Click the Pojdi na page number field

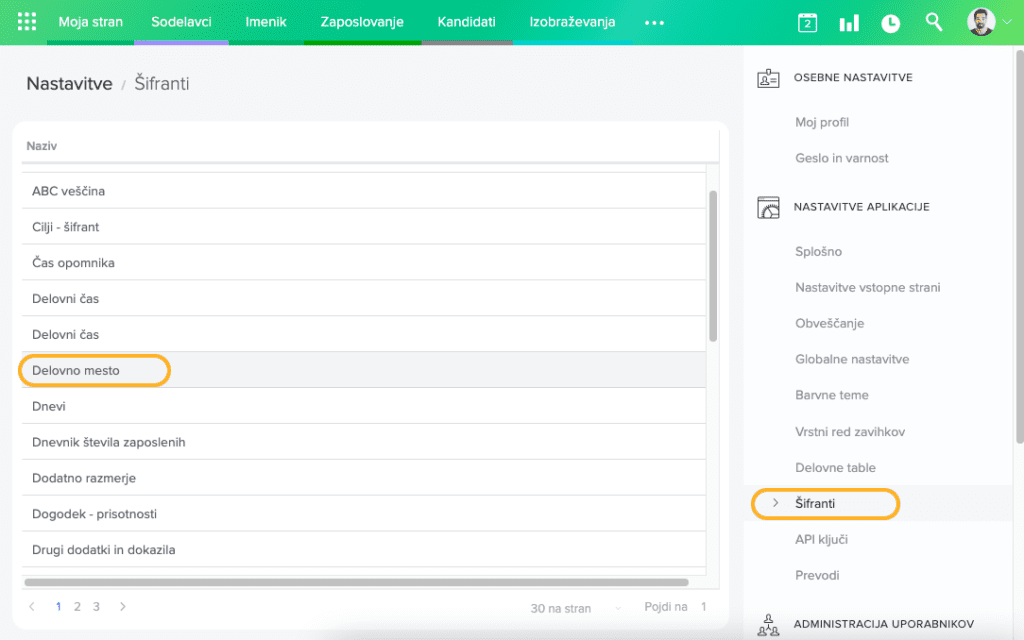tap(703, 607)
